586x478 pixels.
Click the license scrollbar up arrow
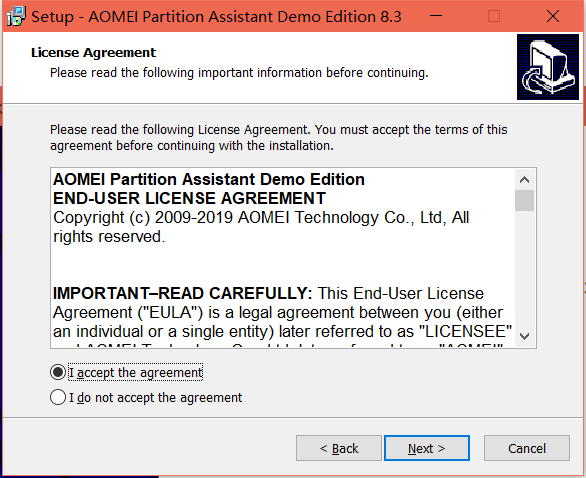click(524, 180)
